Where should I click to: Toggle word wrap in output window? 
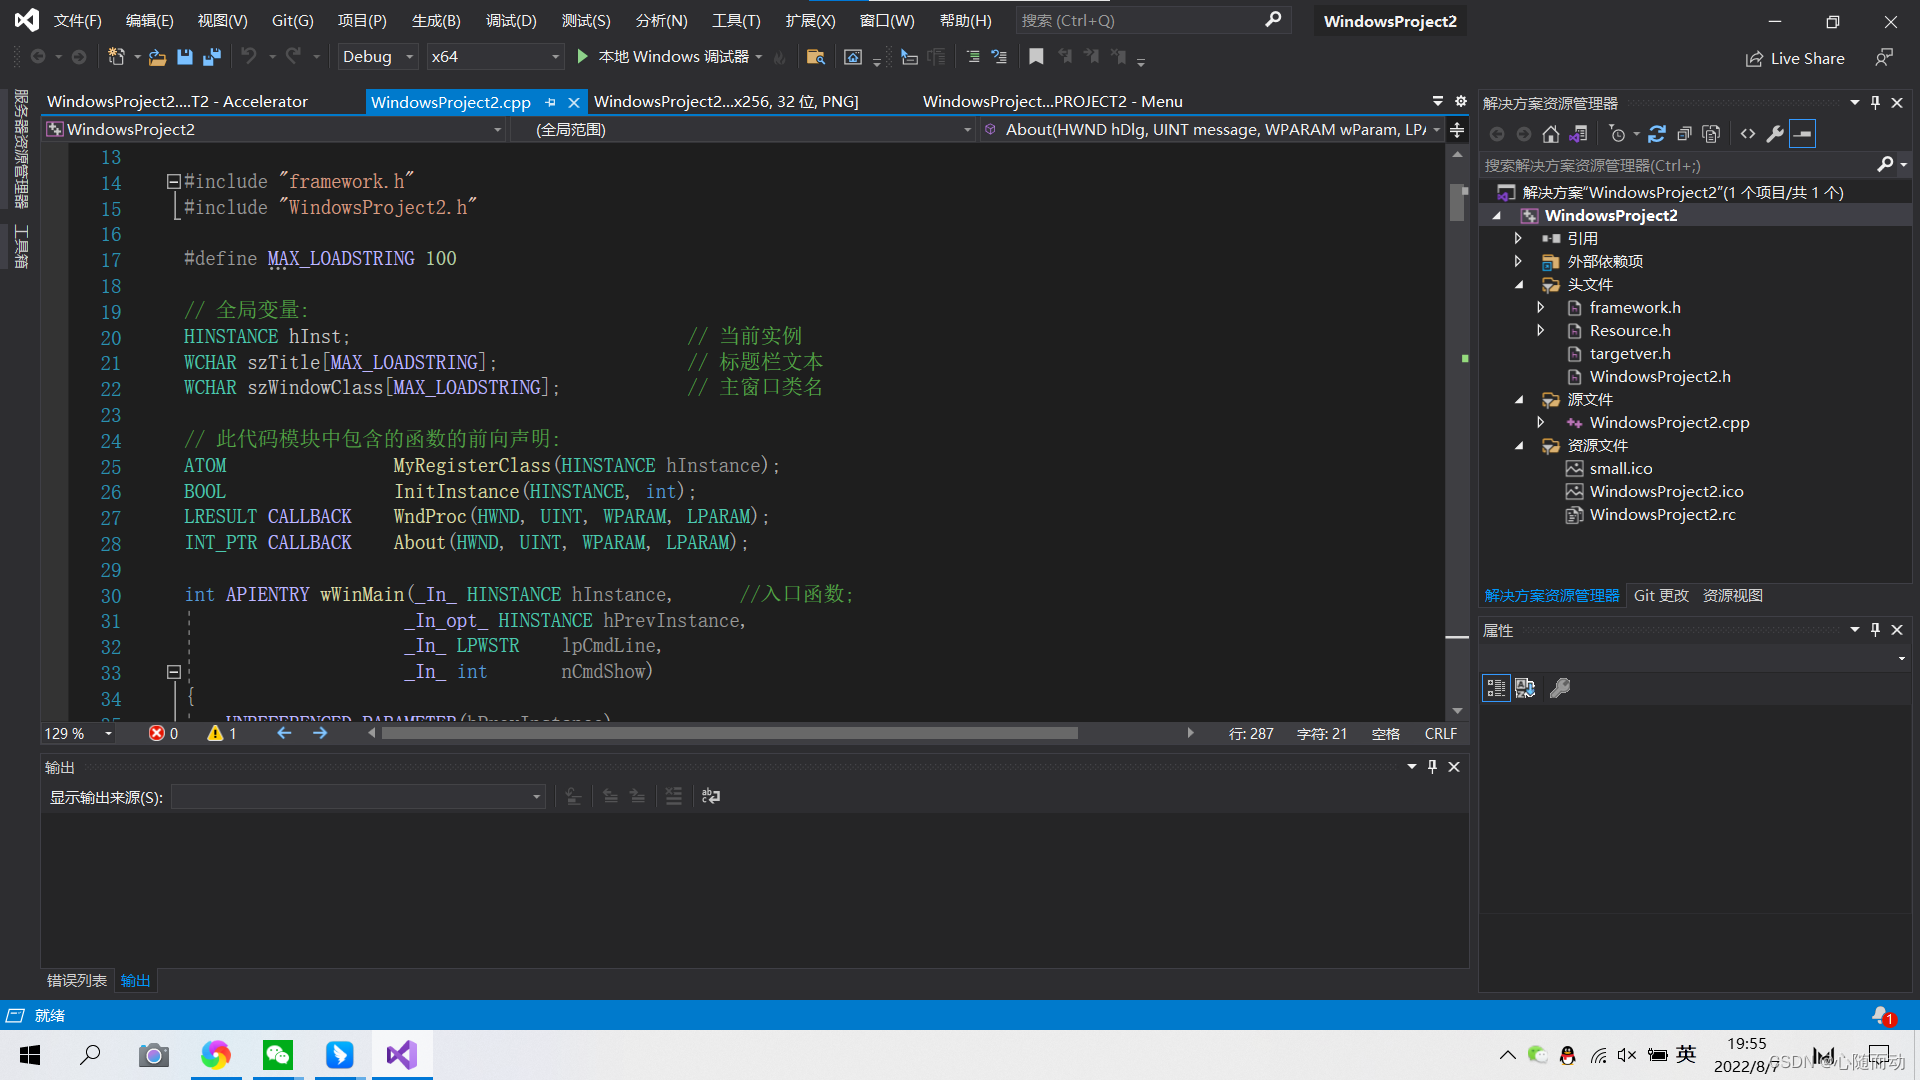click(x=711, y=796)
